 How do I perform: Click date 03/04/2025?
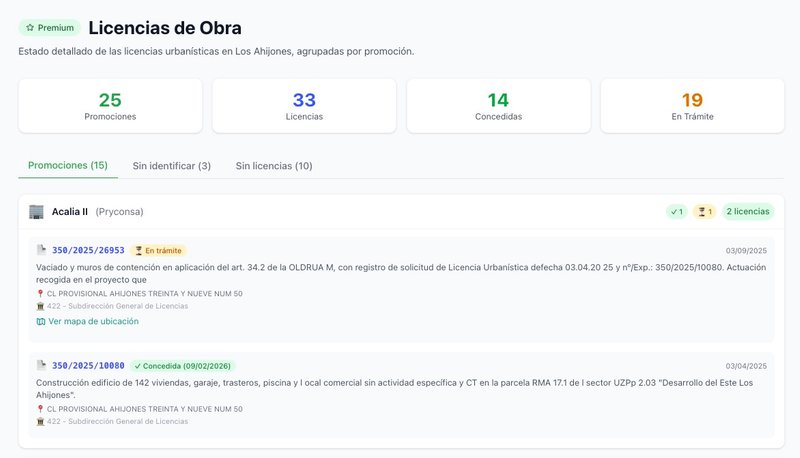point(746,366)
